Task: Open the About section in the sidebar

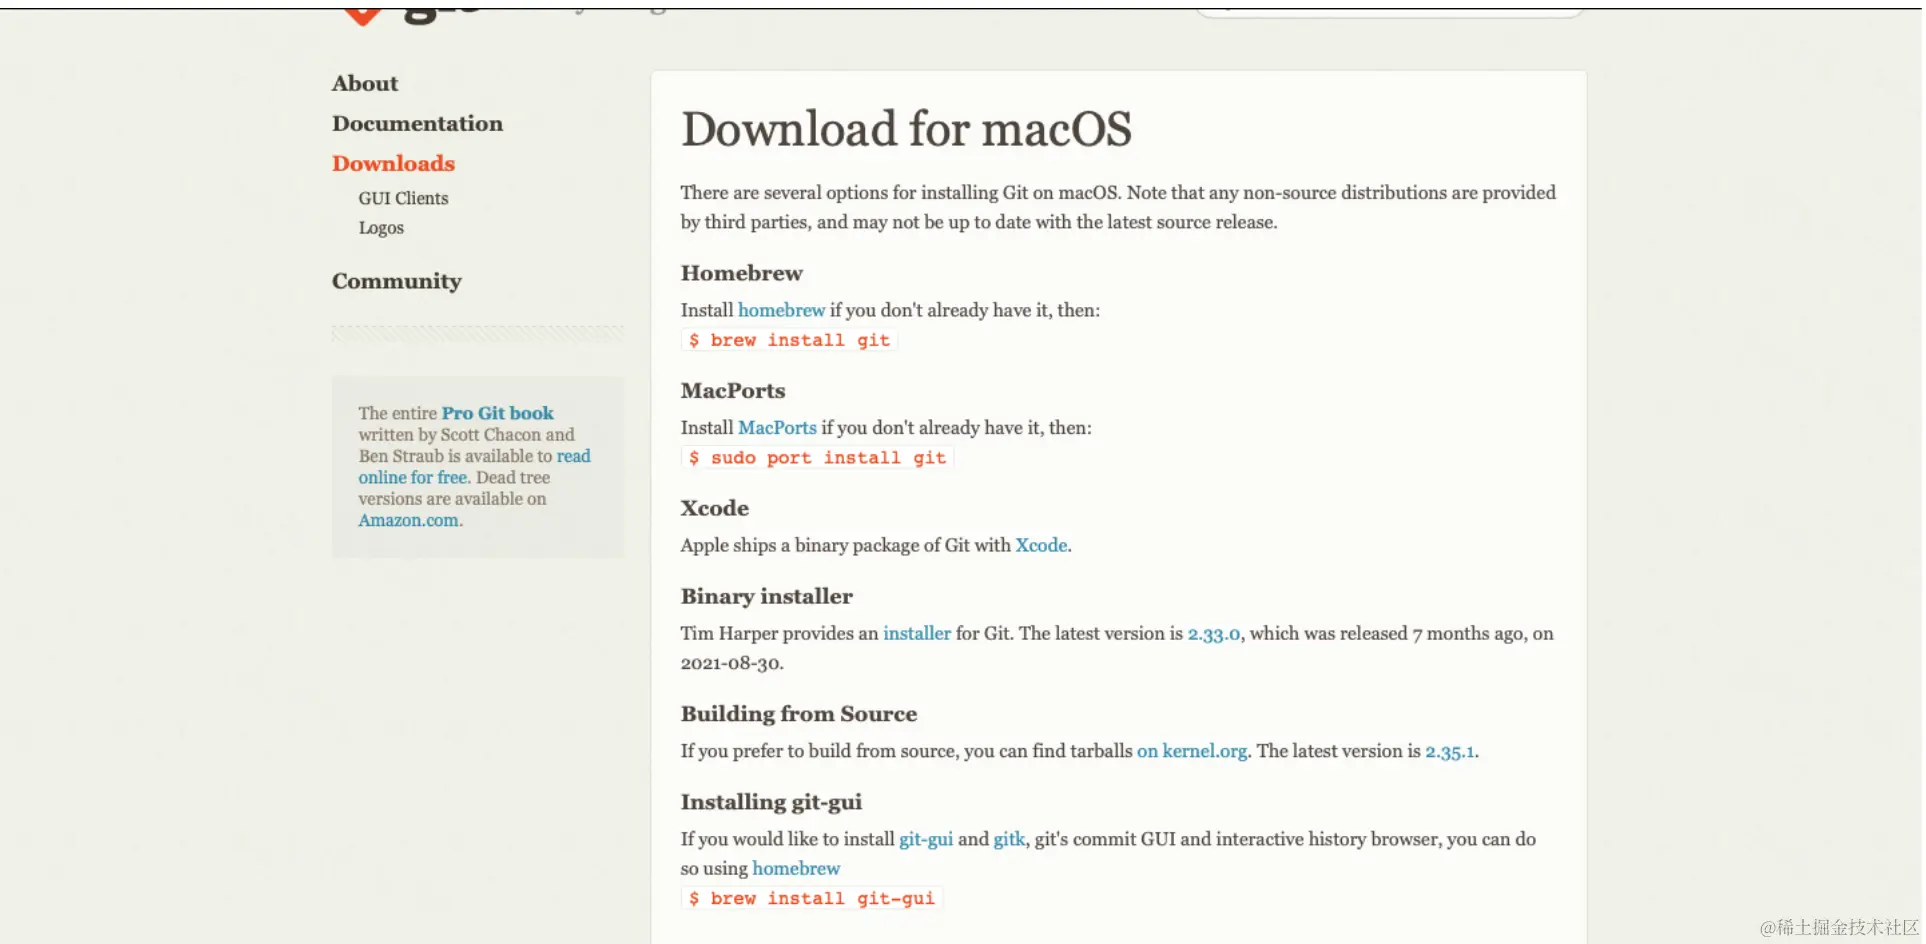Action: coord(365,83)
